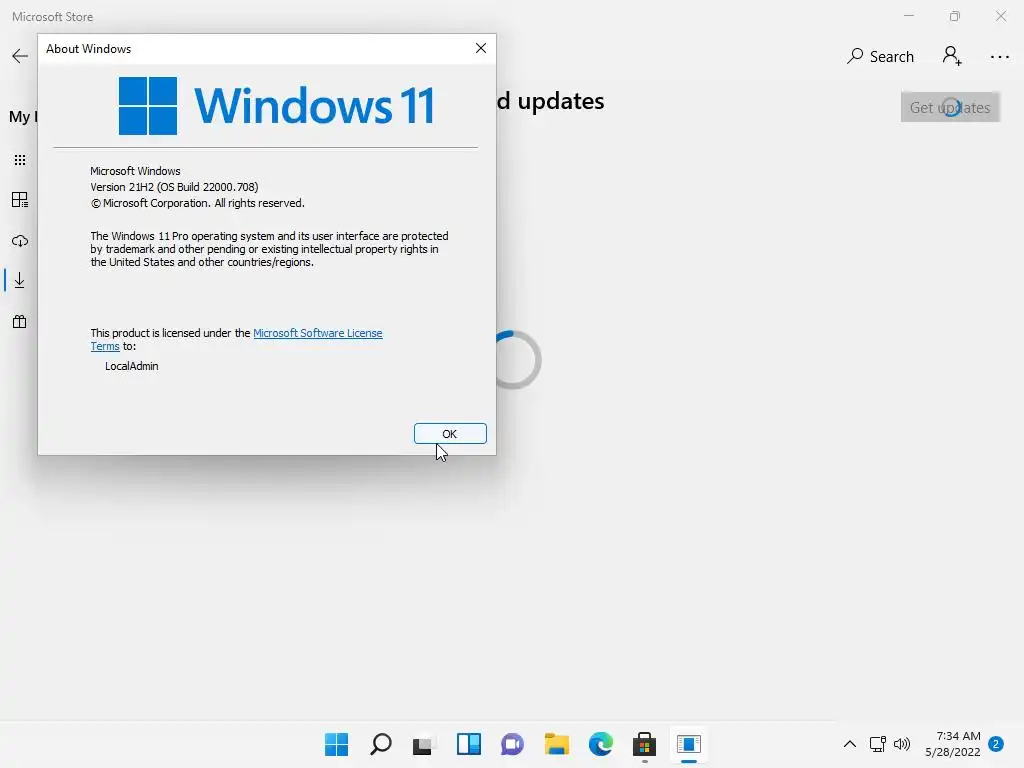
Task: Switch to Microsoft Store on taskbar
Action: (645, 744)
